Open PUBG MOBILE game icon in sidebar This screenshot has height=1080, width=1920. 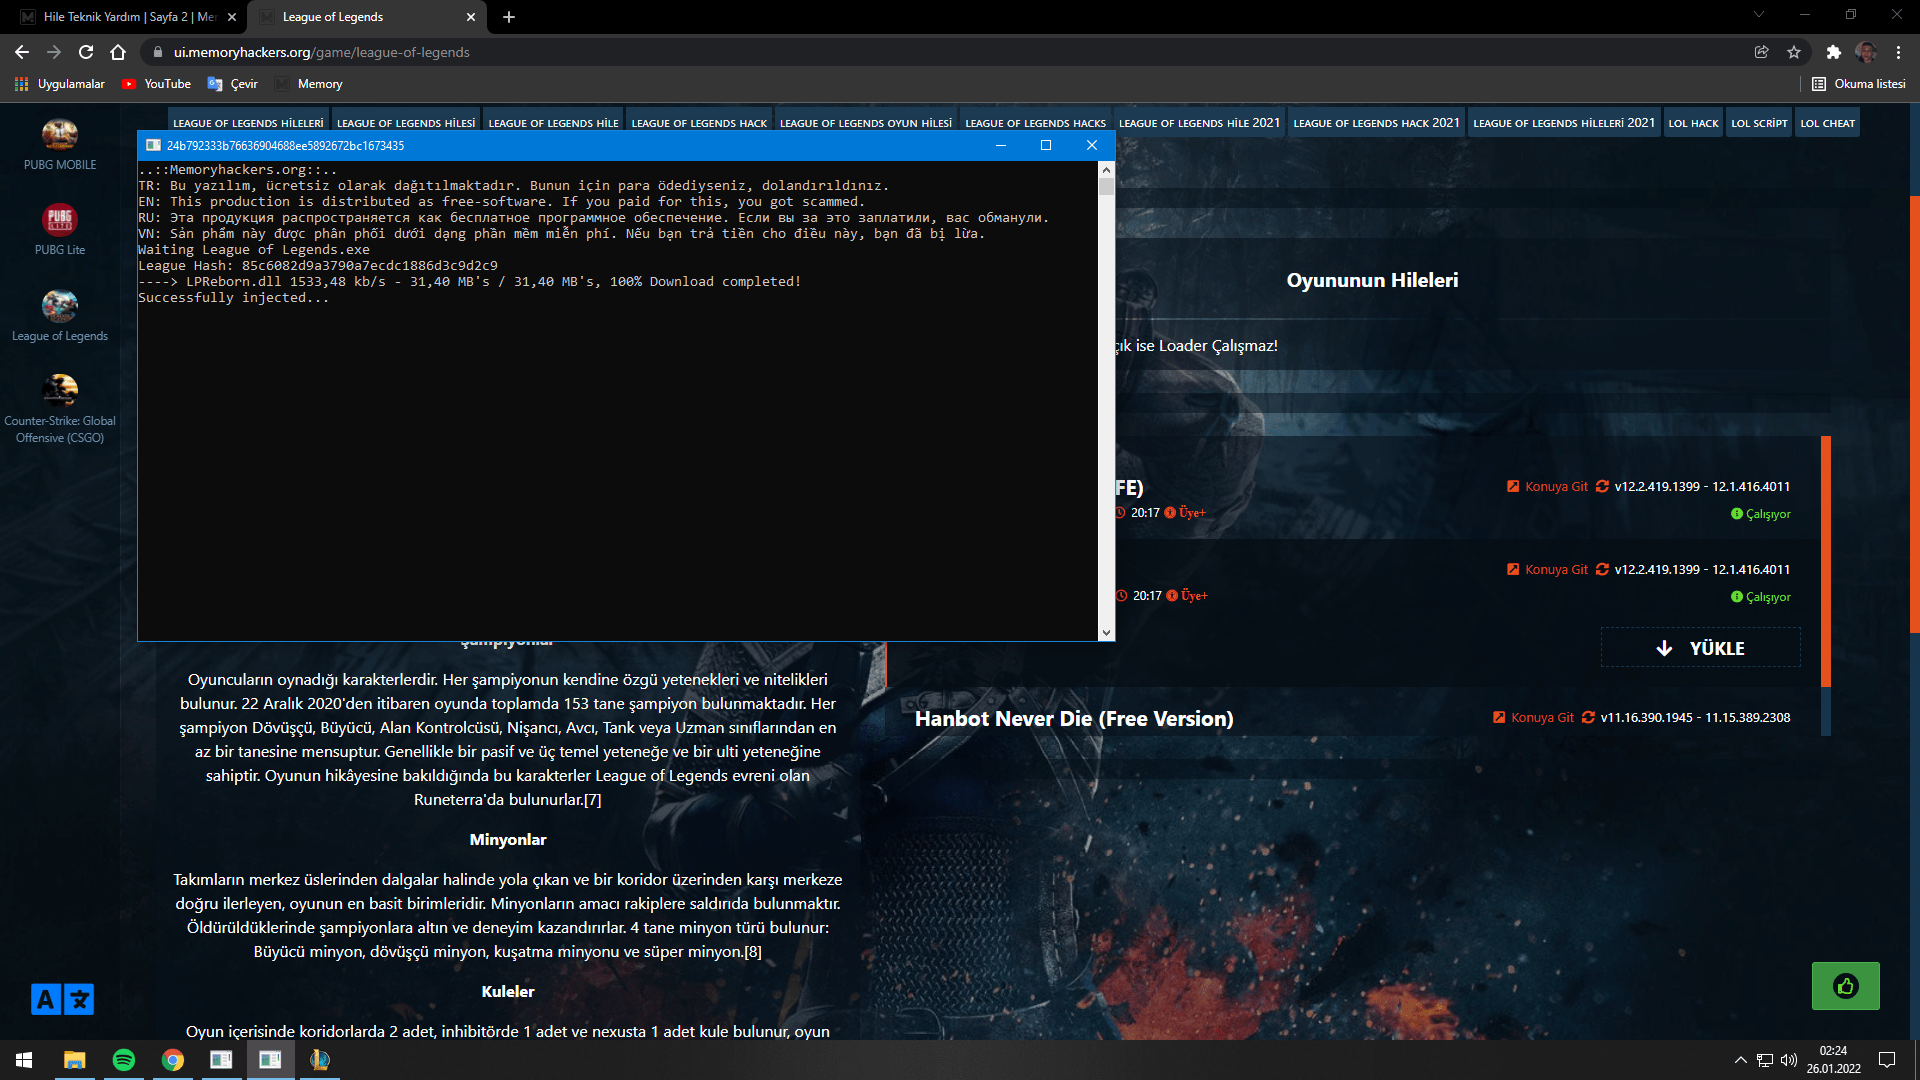(60, 134)
